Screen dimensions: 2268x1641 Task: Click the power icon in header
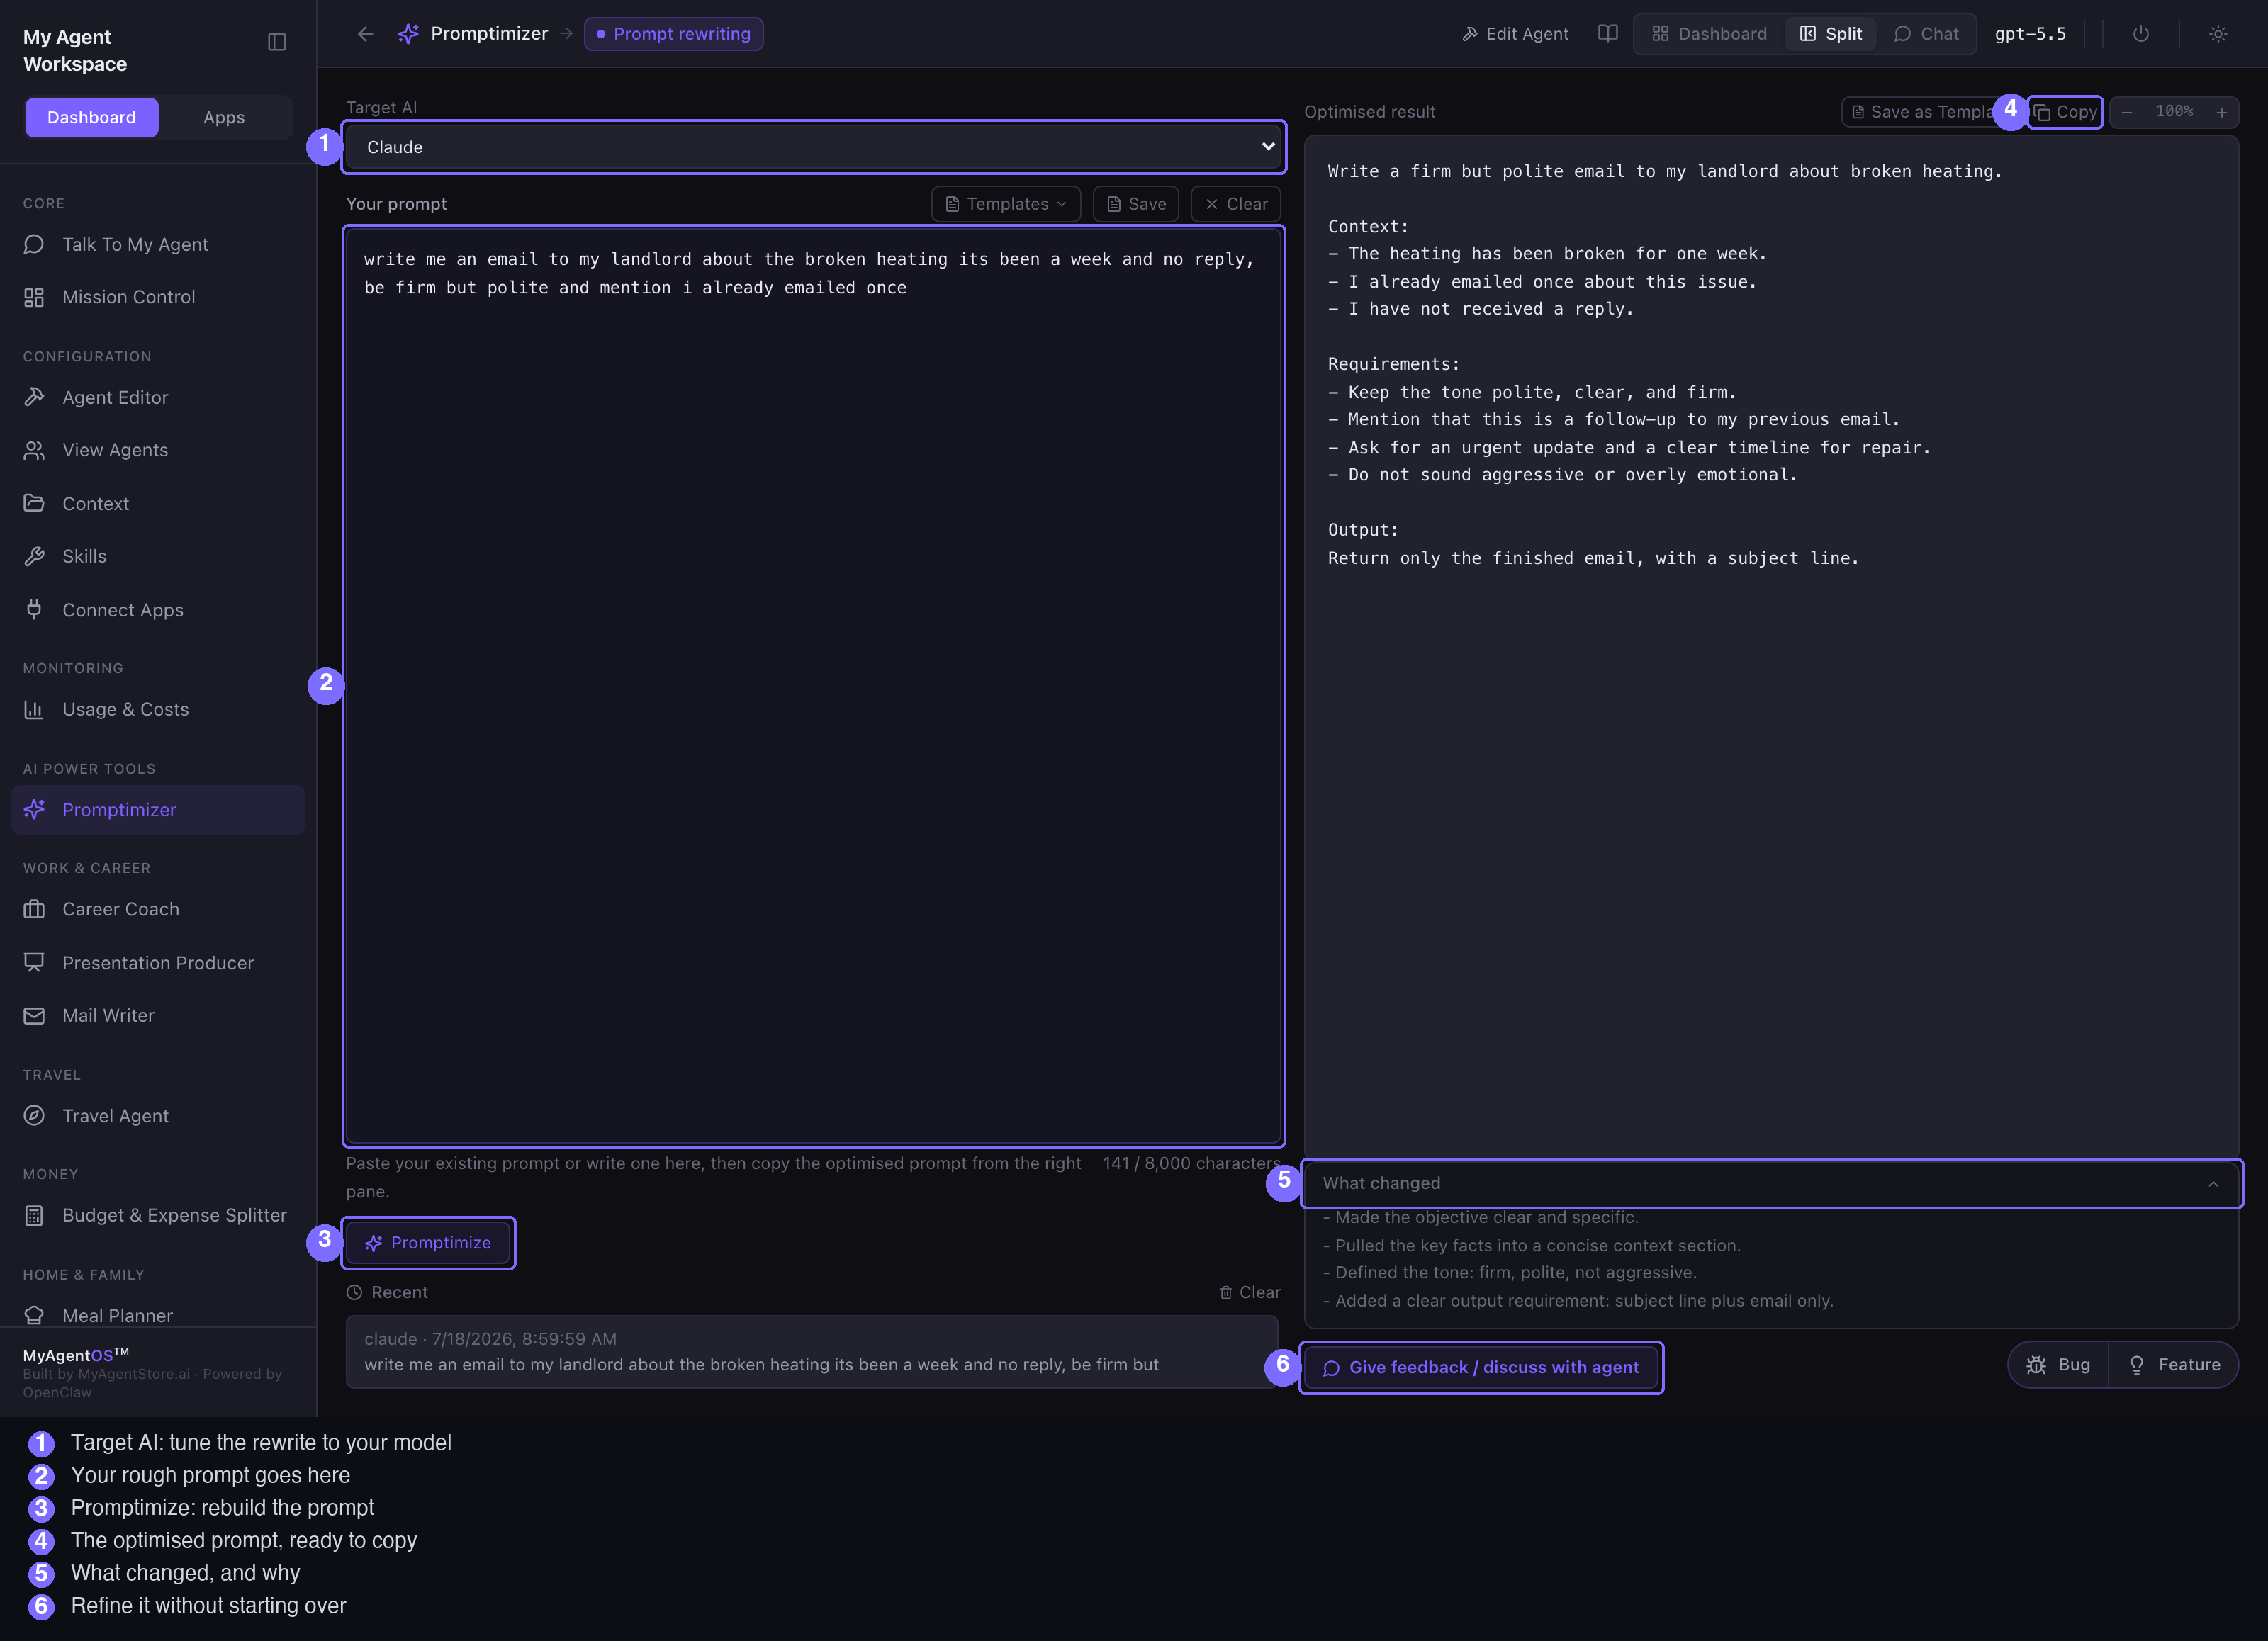pyautogui.click(x=2140, y=34)
